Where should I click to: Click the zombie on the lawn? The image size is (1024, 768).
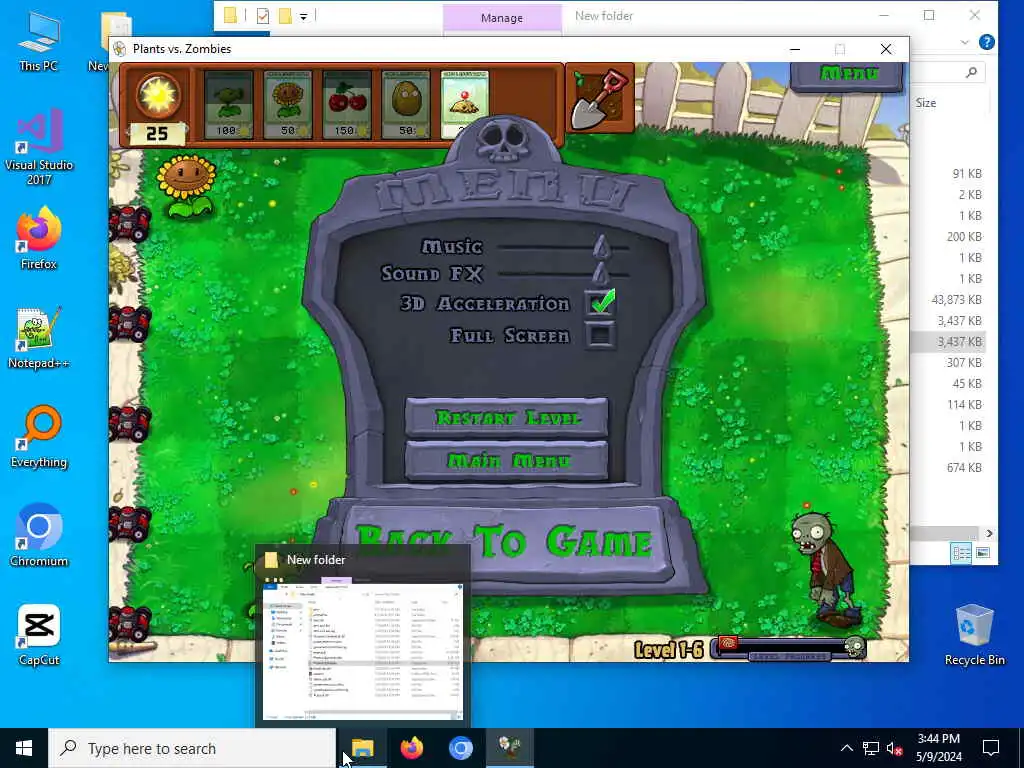click(824, 568)
